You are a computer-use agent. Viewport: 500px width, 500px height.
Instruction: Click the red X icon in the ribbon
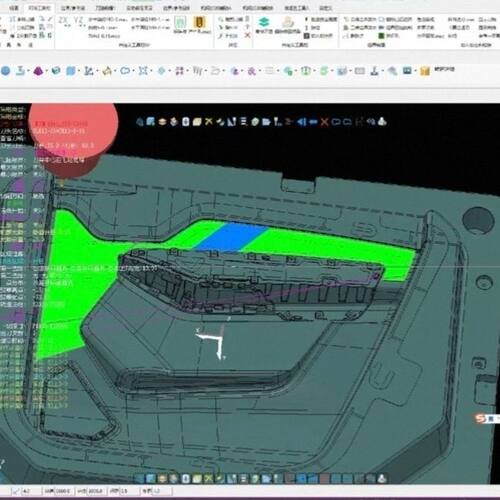[x=247, y=35]
